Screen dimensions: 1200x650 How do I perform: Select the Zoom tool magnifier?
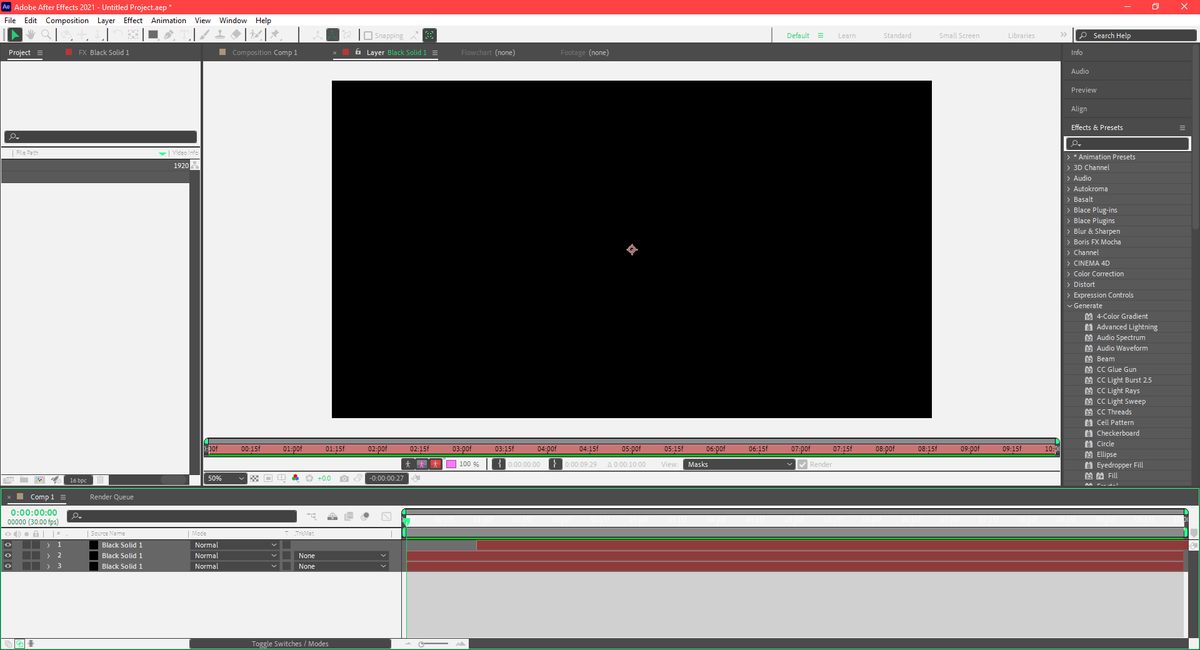tap(46, 34)
